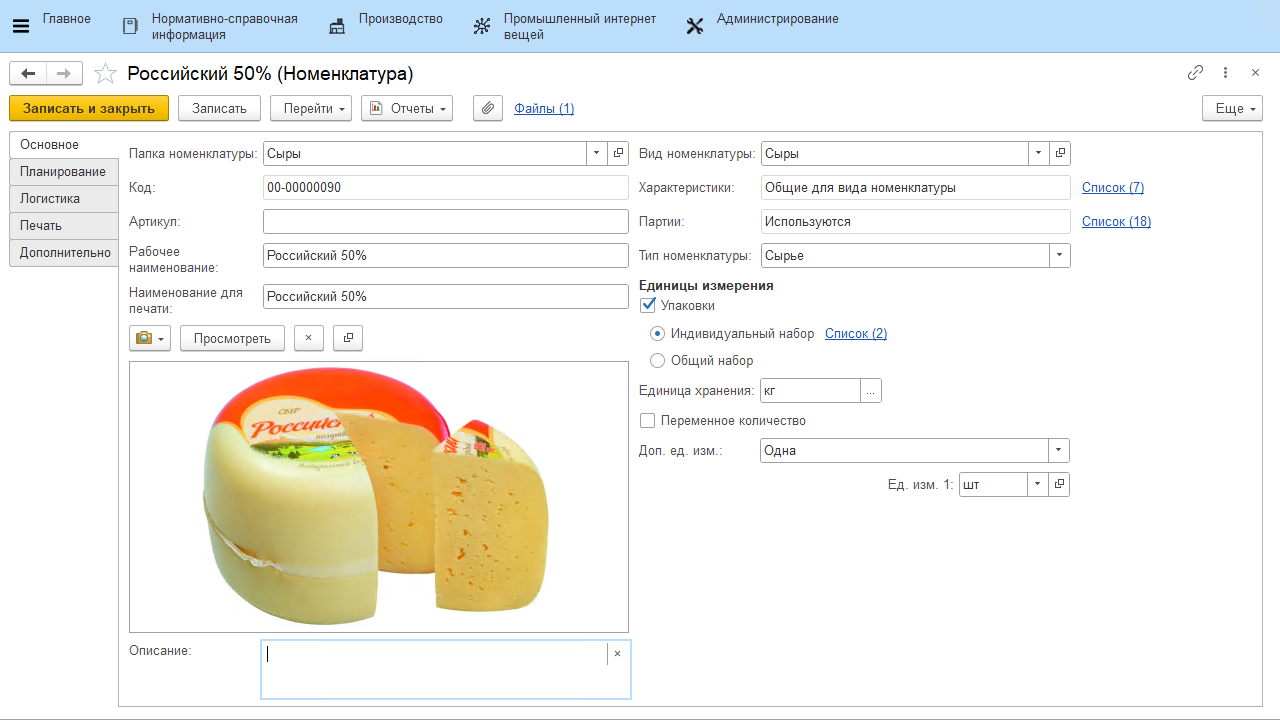Add form to favorites with star icon
This screenshot has height=720, width=1280.
105,73
